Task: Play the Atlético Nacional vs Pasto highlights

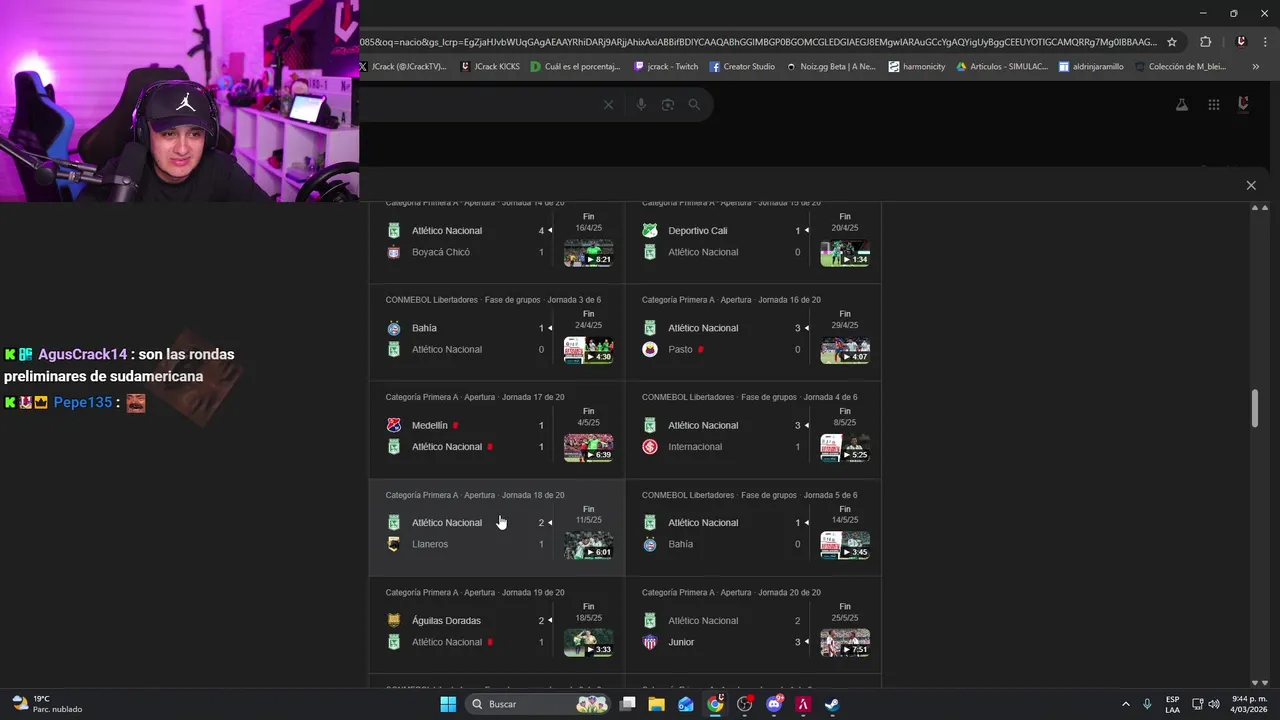Action: click(x=845, y=350)
